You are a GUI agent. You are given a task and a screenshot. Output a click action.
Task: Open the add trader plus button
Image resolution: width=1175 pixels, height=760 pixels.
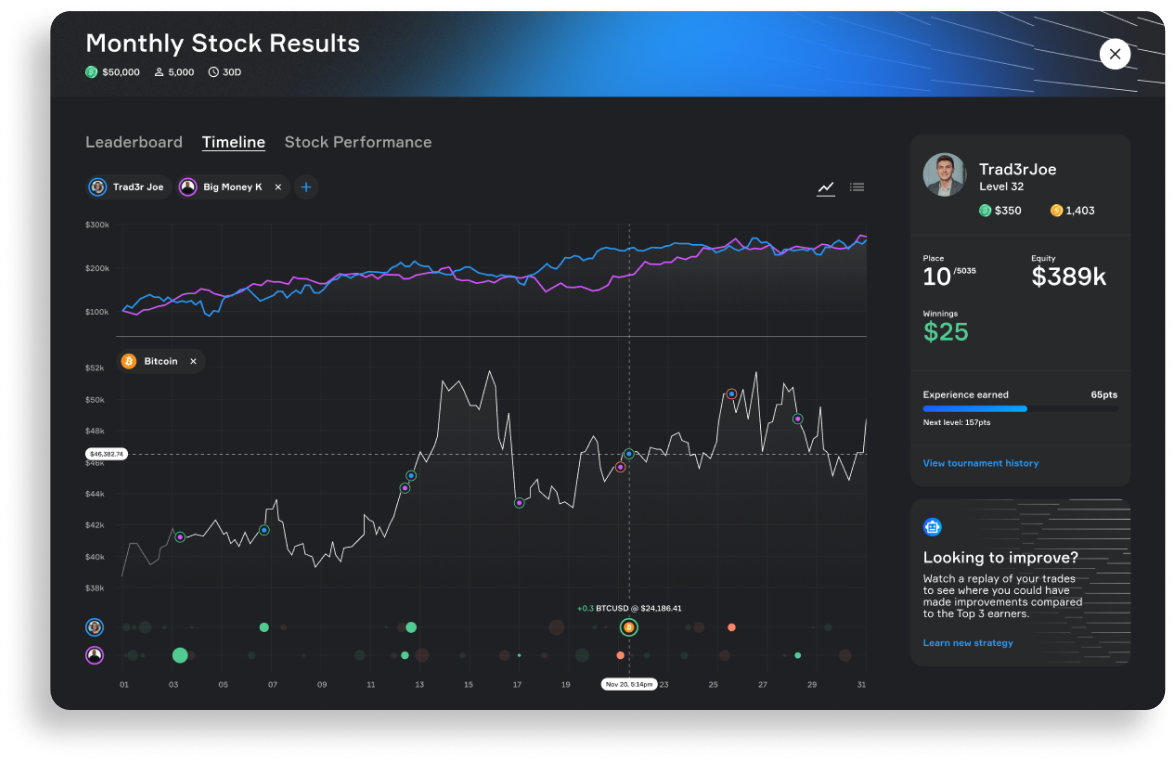[x=306, y=186]
